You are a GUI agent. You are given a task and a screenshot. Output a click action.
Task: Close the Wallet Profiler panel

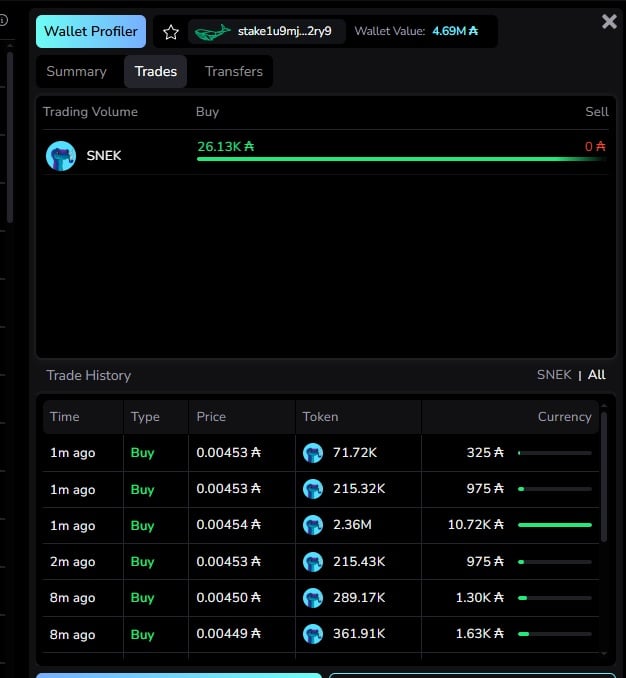tap(609, 21)
